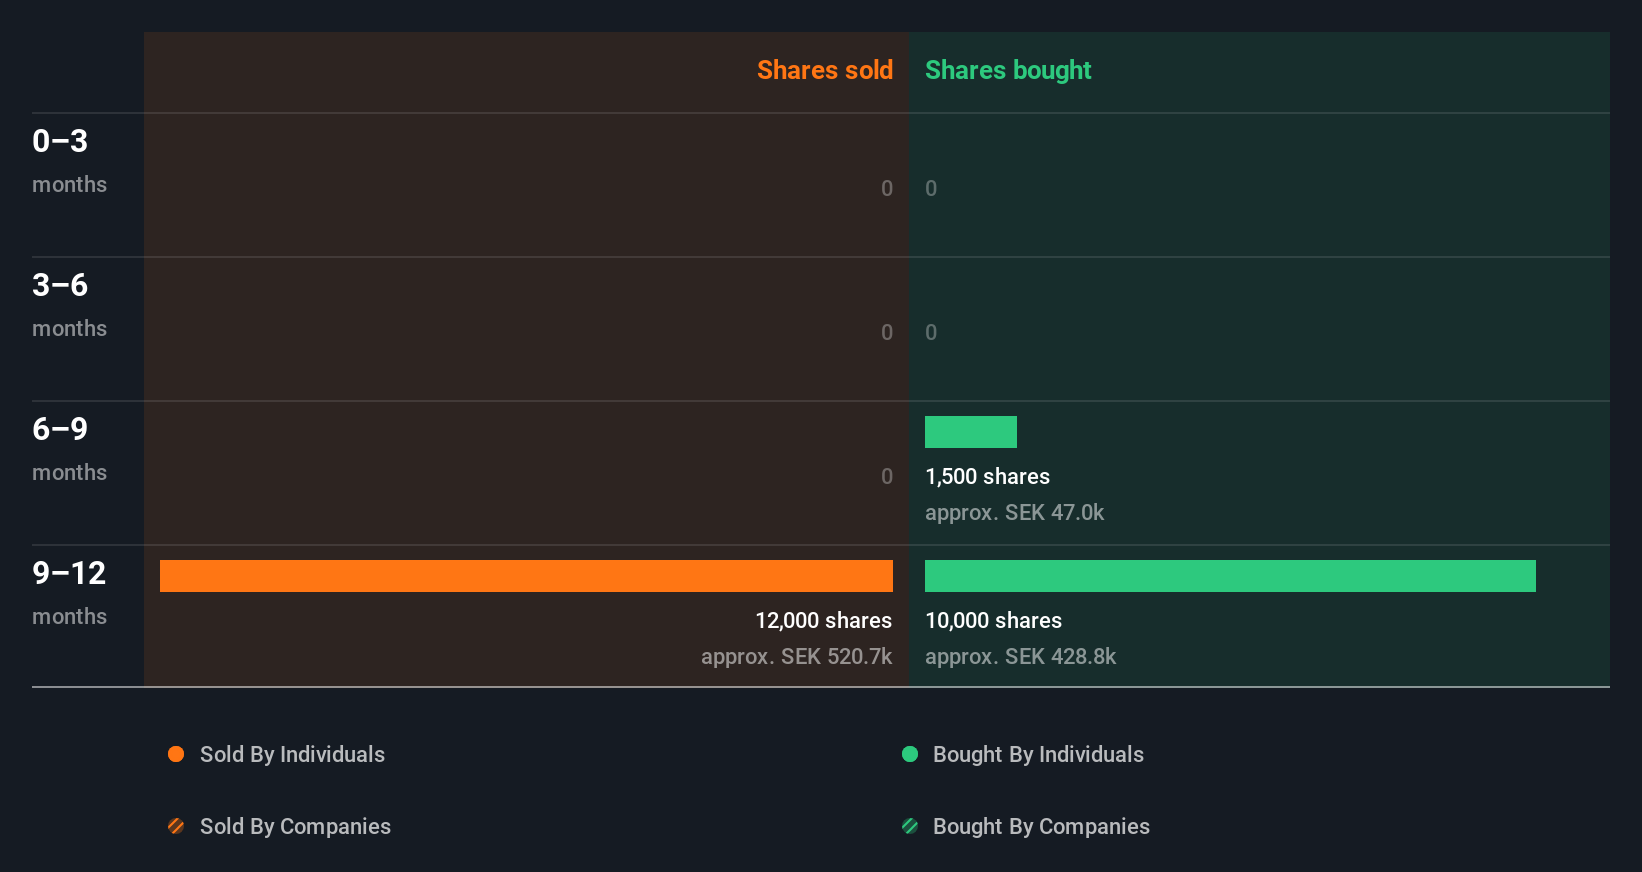Click the approx. SEK 47.0k text
Image resolution: width=1642 pixels, height=872 pixels.
(x=1014, y=512)
